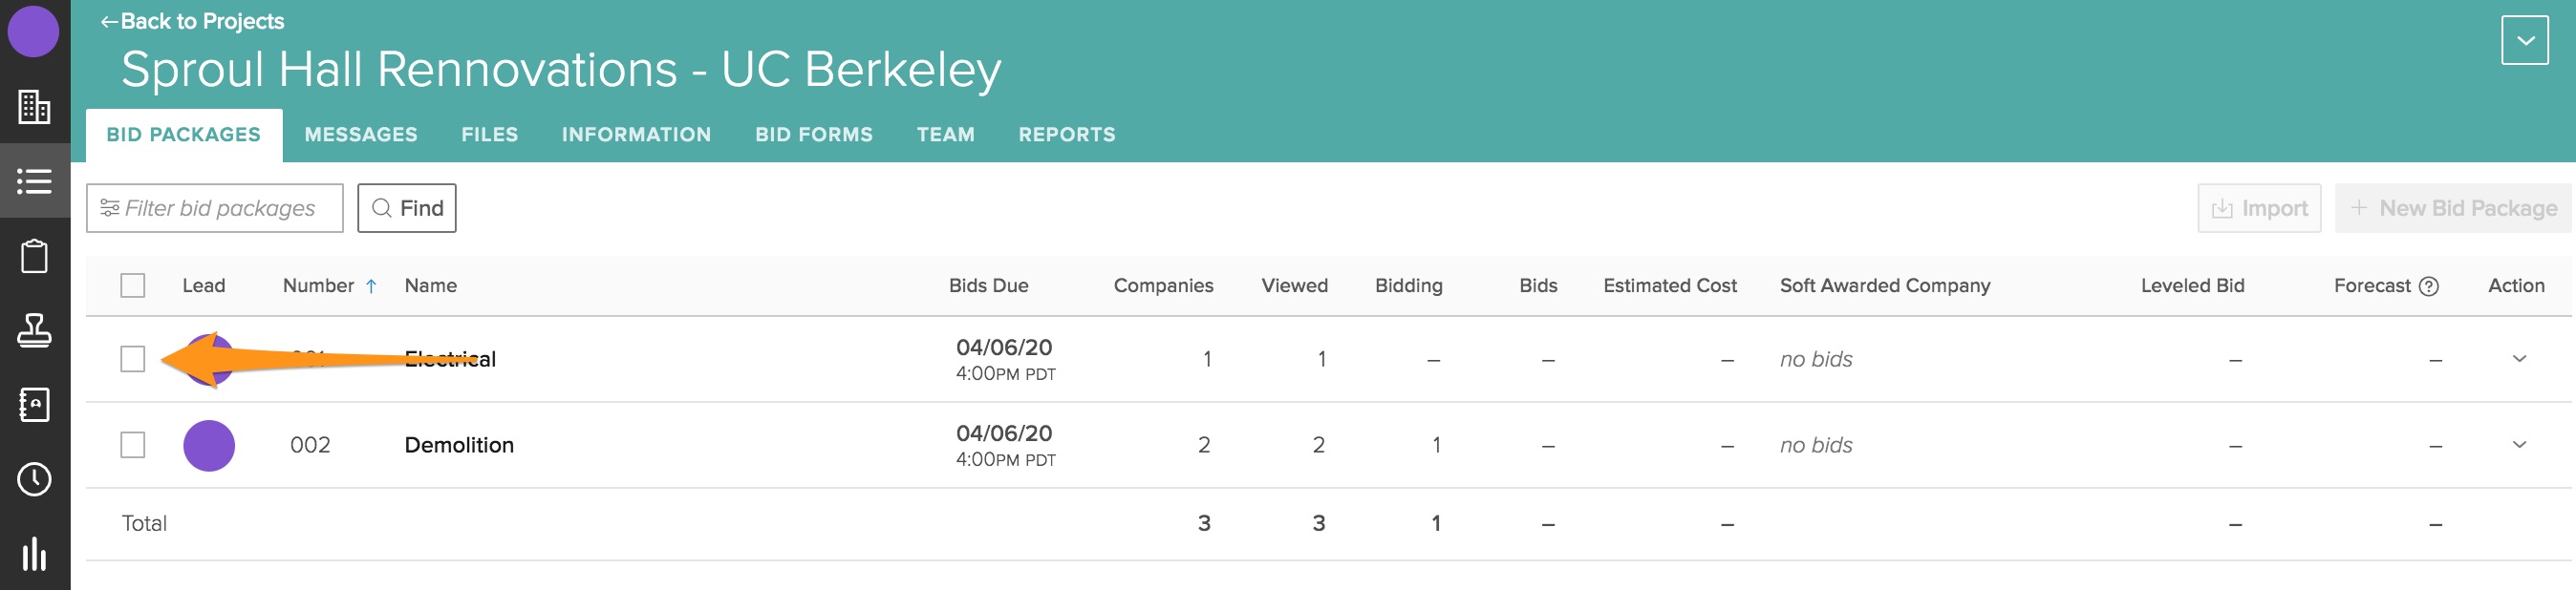Click the Filter bid packages field

[x=215, y=208]
